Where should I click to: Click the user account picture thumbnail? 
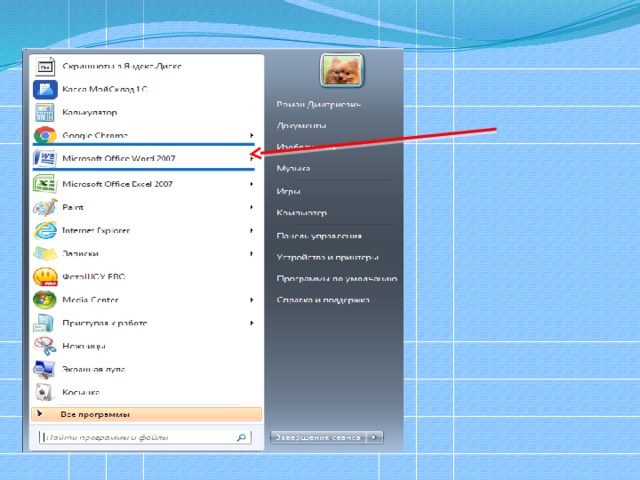click(341, 70)
